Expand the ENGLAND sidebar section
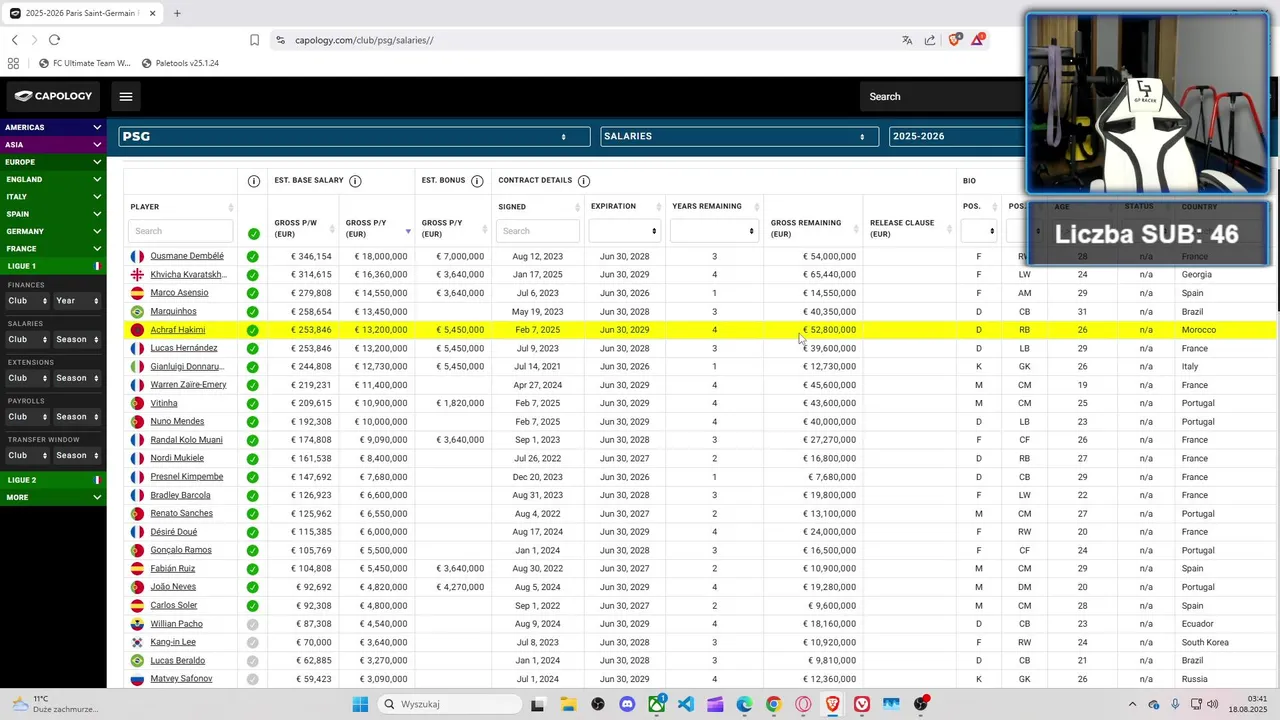The height and width of the screenshot is (720, 1280). (53, 179)
